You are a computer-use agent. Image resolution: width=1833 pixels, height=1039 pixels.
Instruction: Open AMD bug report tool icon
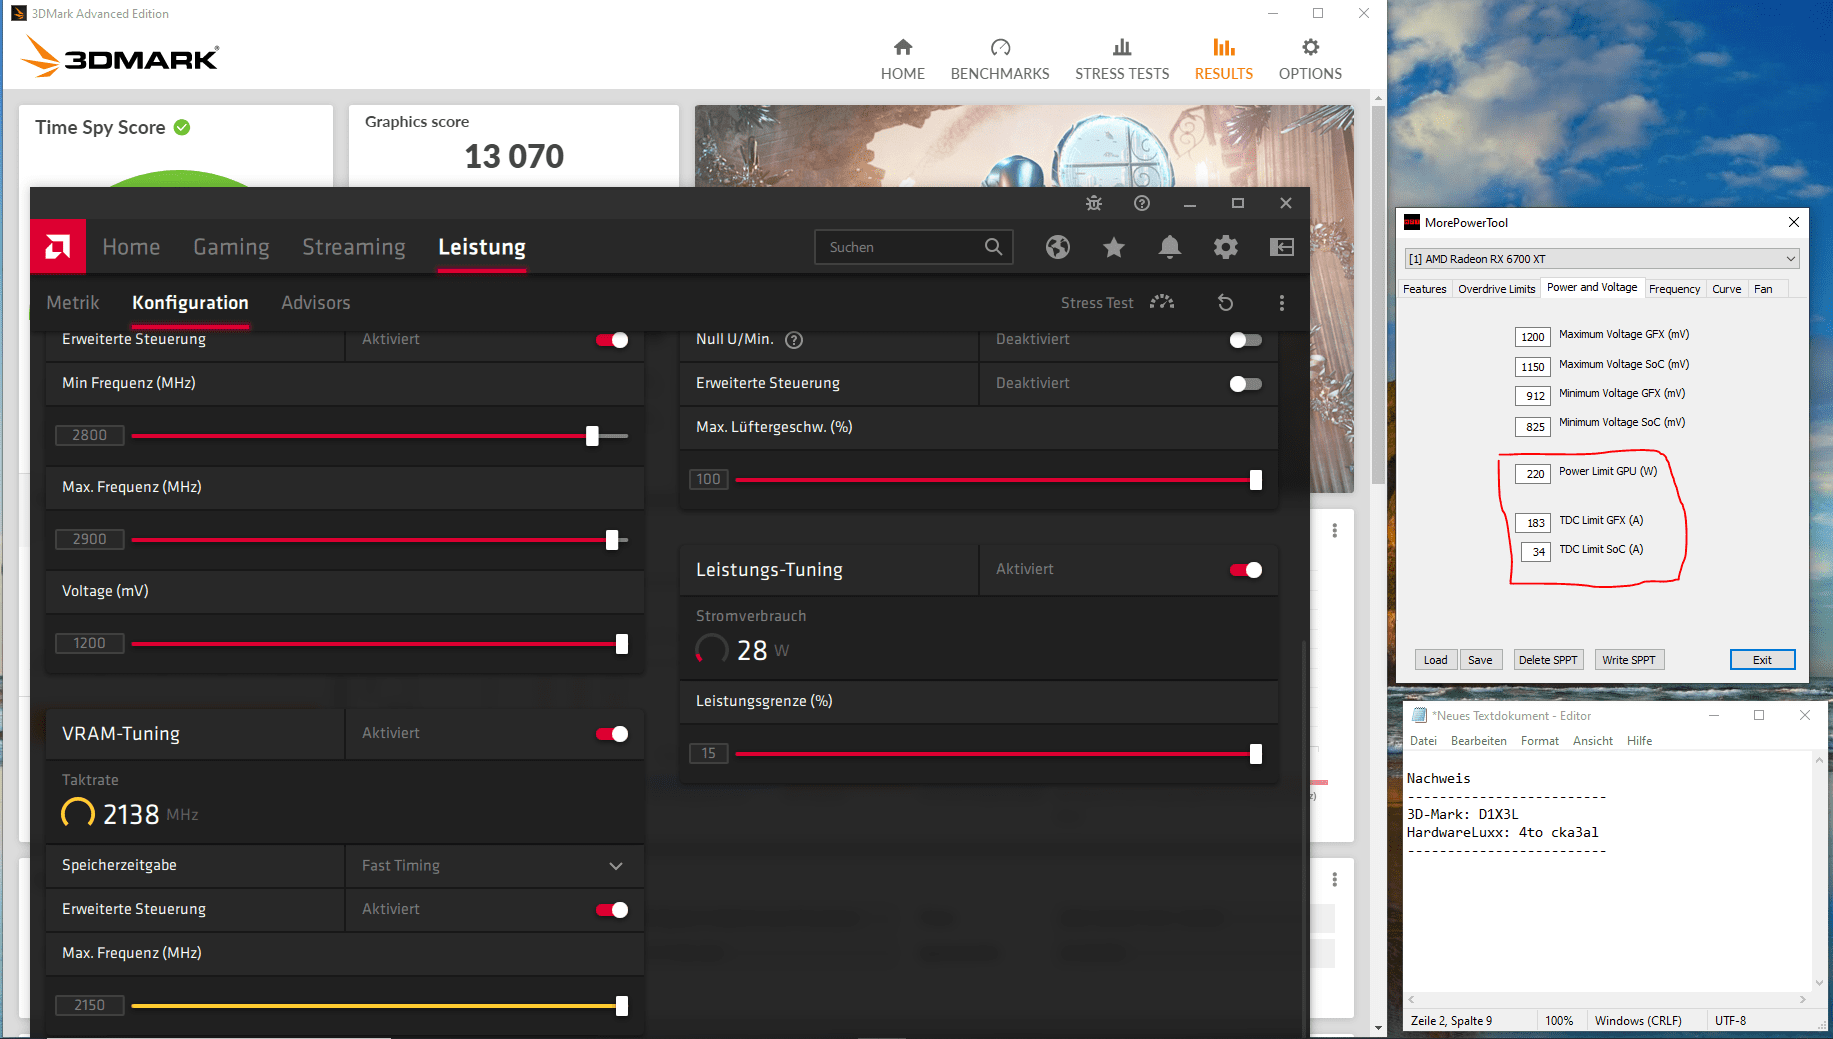coord(1094,203)
